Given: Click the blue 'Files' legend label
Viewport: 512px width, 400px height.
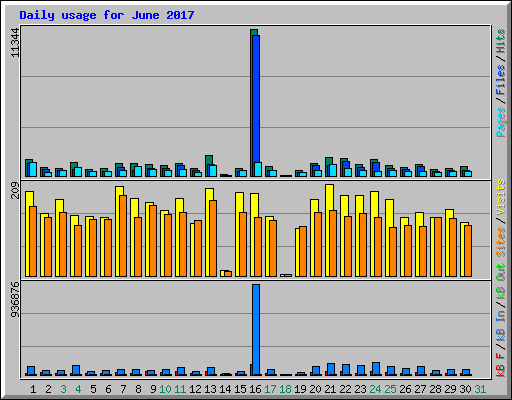Looking at the screenshot, I should coord(501,80).
